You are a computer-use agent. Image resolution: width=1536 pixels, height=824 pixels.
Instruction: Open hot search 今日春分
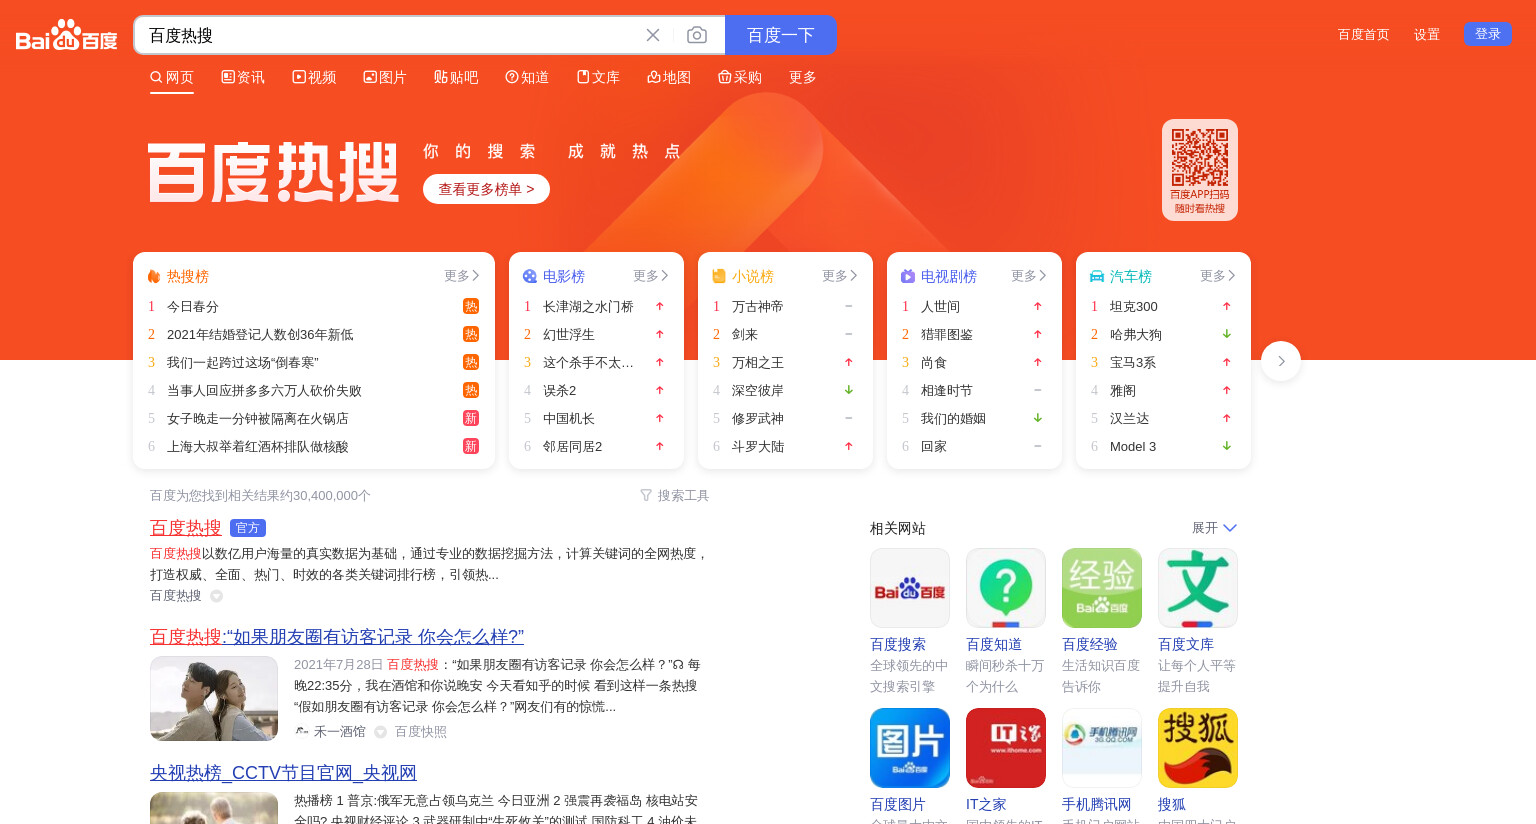click(x=193, y=306)
